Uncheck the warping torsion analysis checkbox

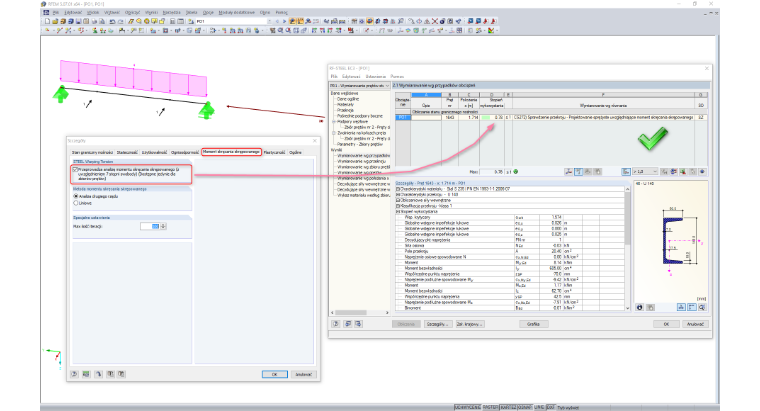(x=75, y=170)
